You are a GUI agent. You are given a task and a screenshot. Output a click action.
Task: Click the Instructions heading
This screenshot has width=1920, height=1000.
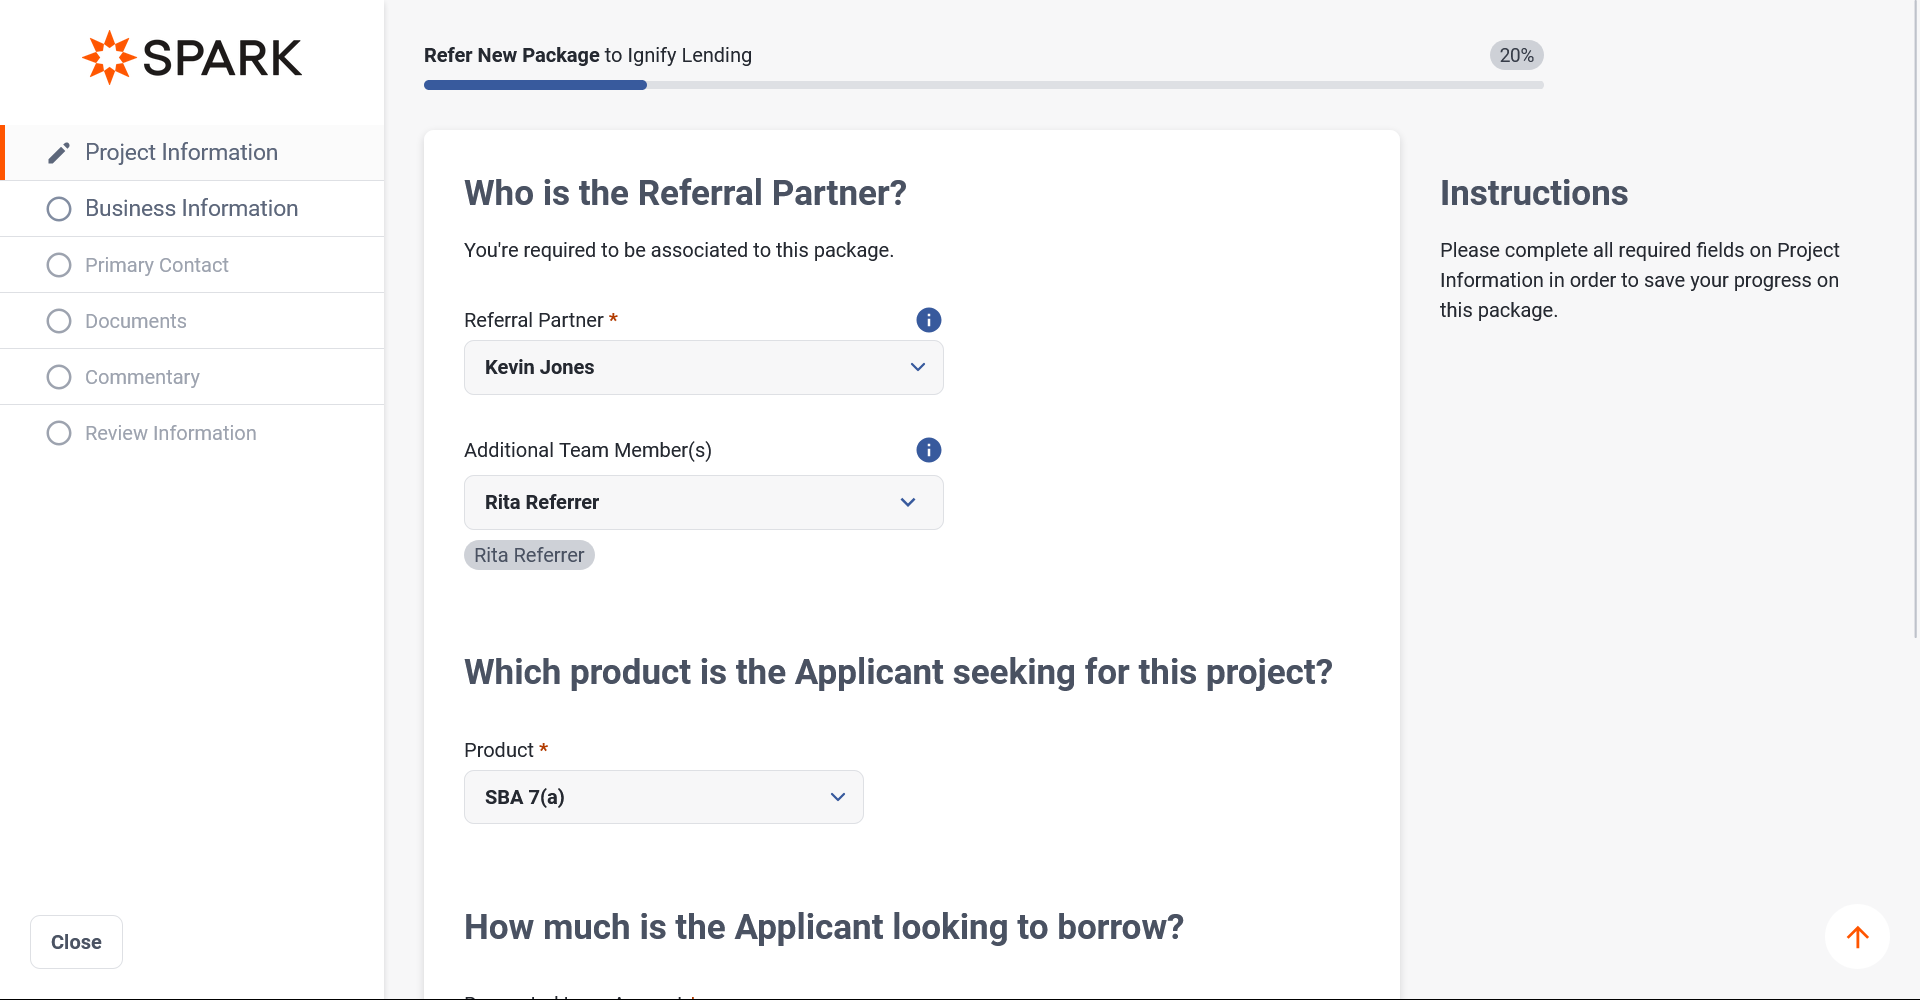[x=1534, y=193]
